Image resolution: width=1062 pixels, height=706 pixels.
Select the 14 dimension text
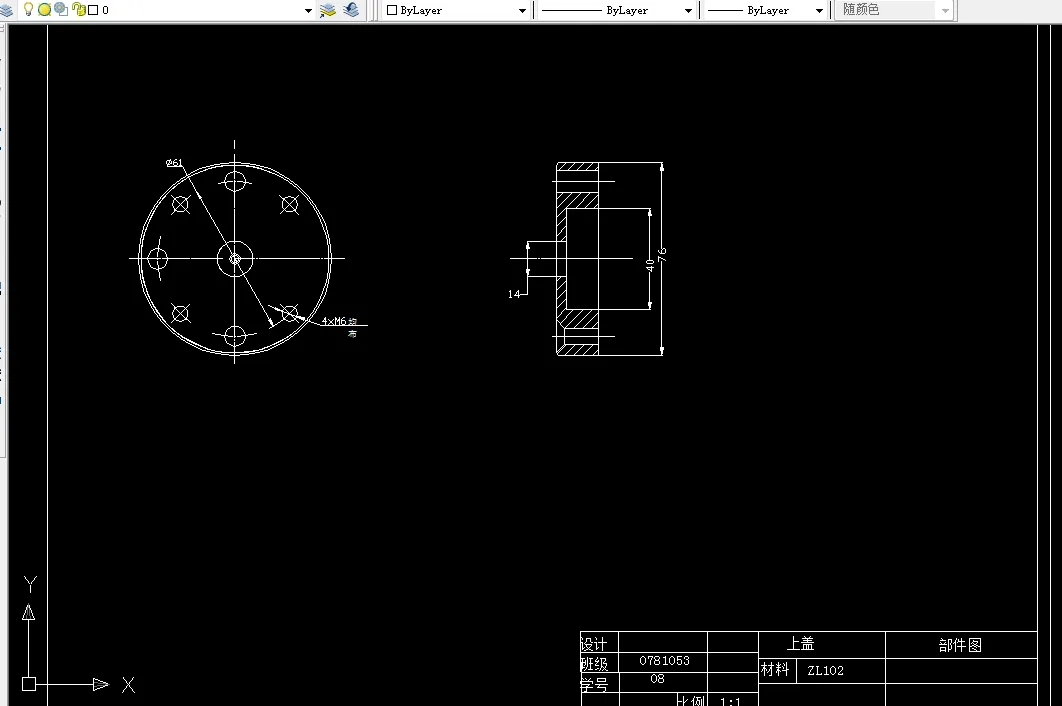[x=514, y=294]
